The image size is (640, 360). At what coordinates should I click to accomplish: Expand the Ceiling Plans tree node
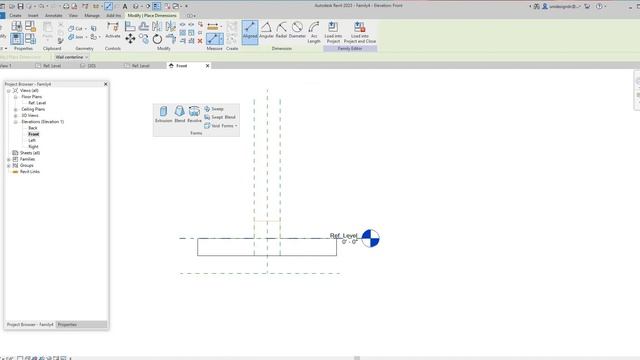(x=16, y=109)
